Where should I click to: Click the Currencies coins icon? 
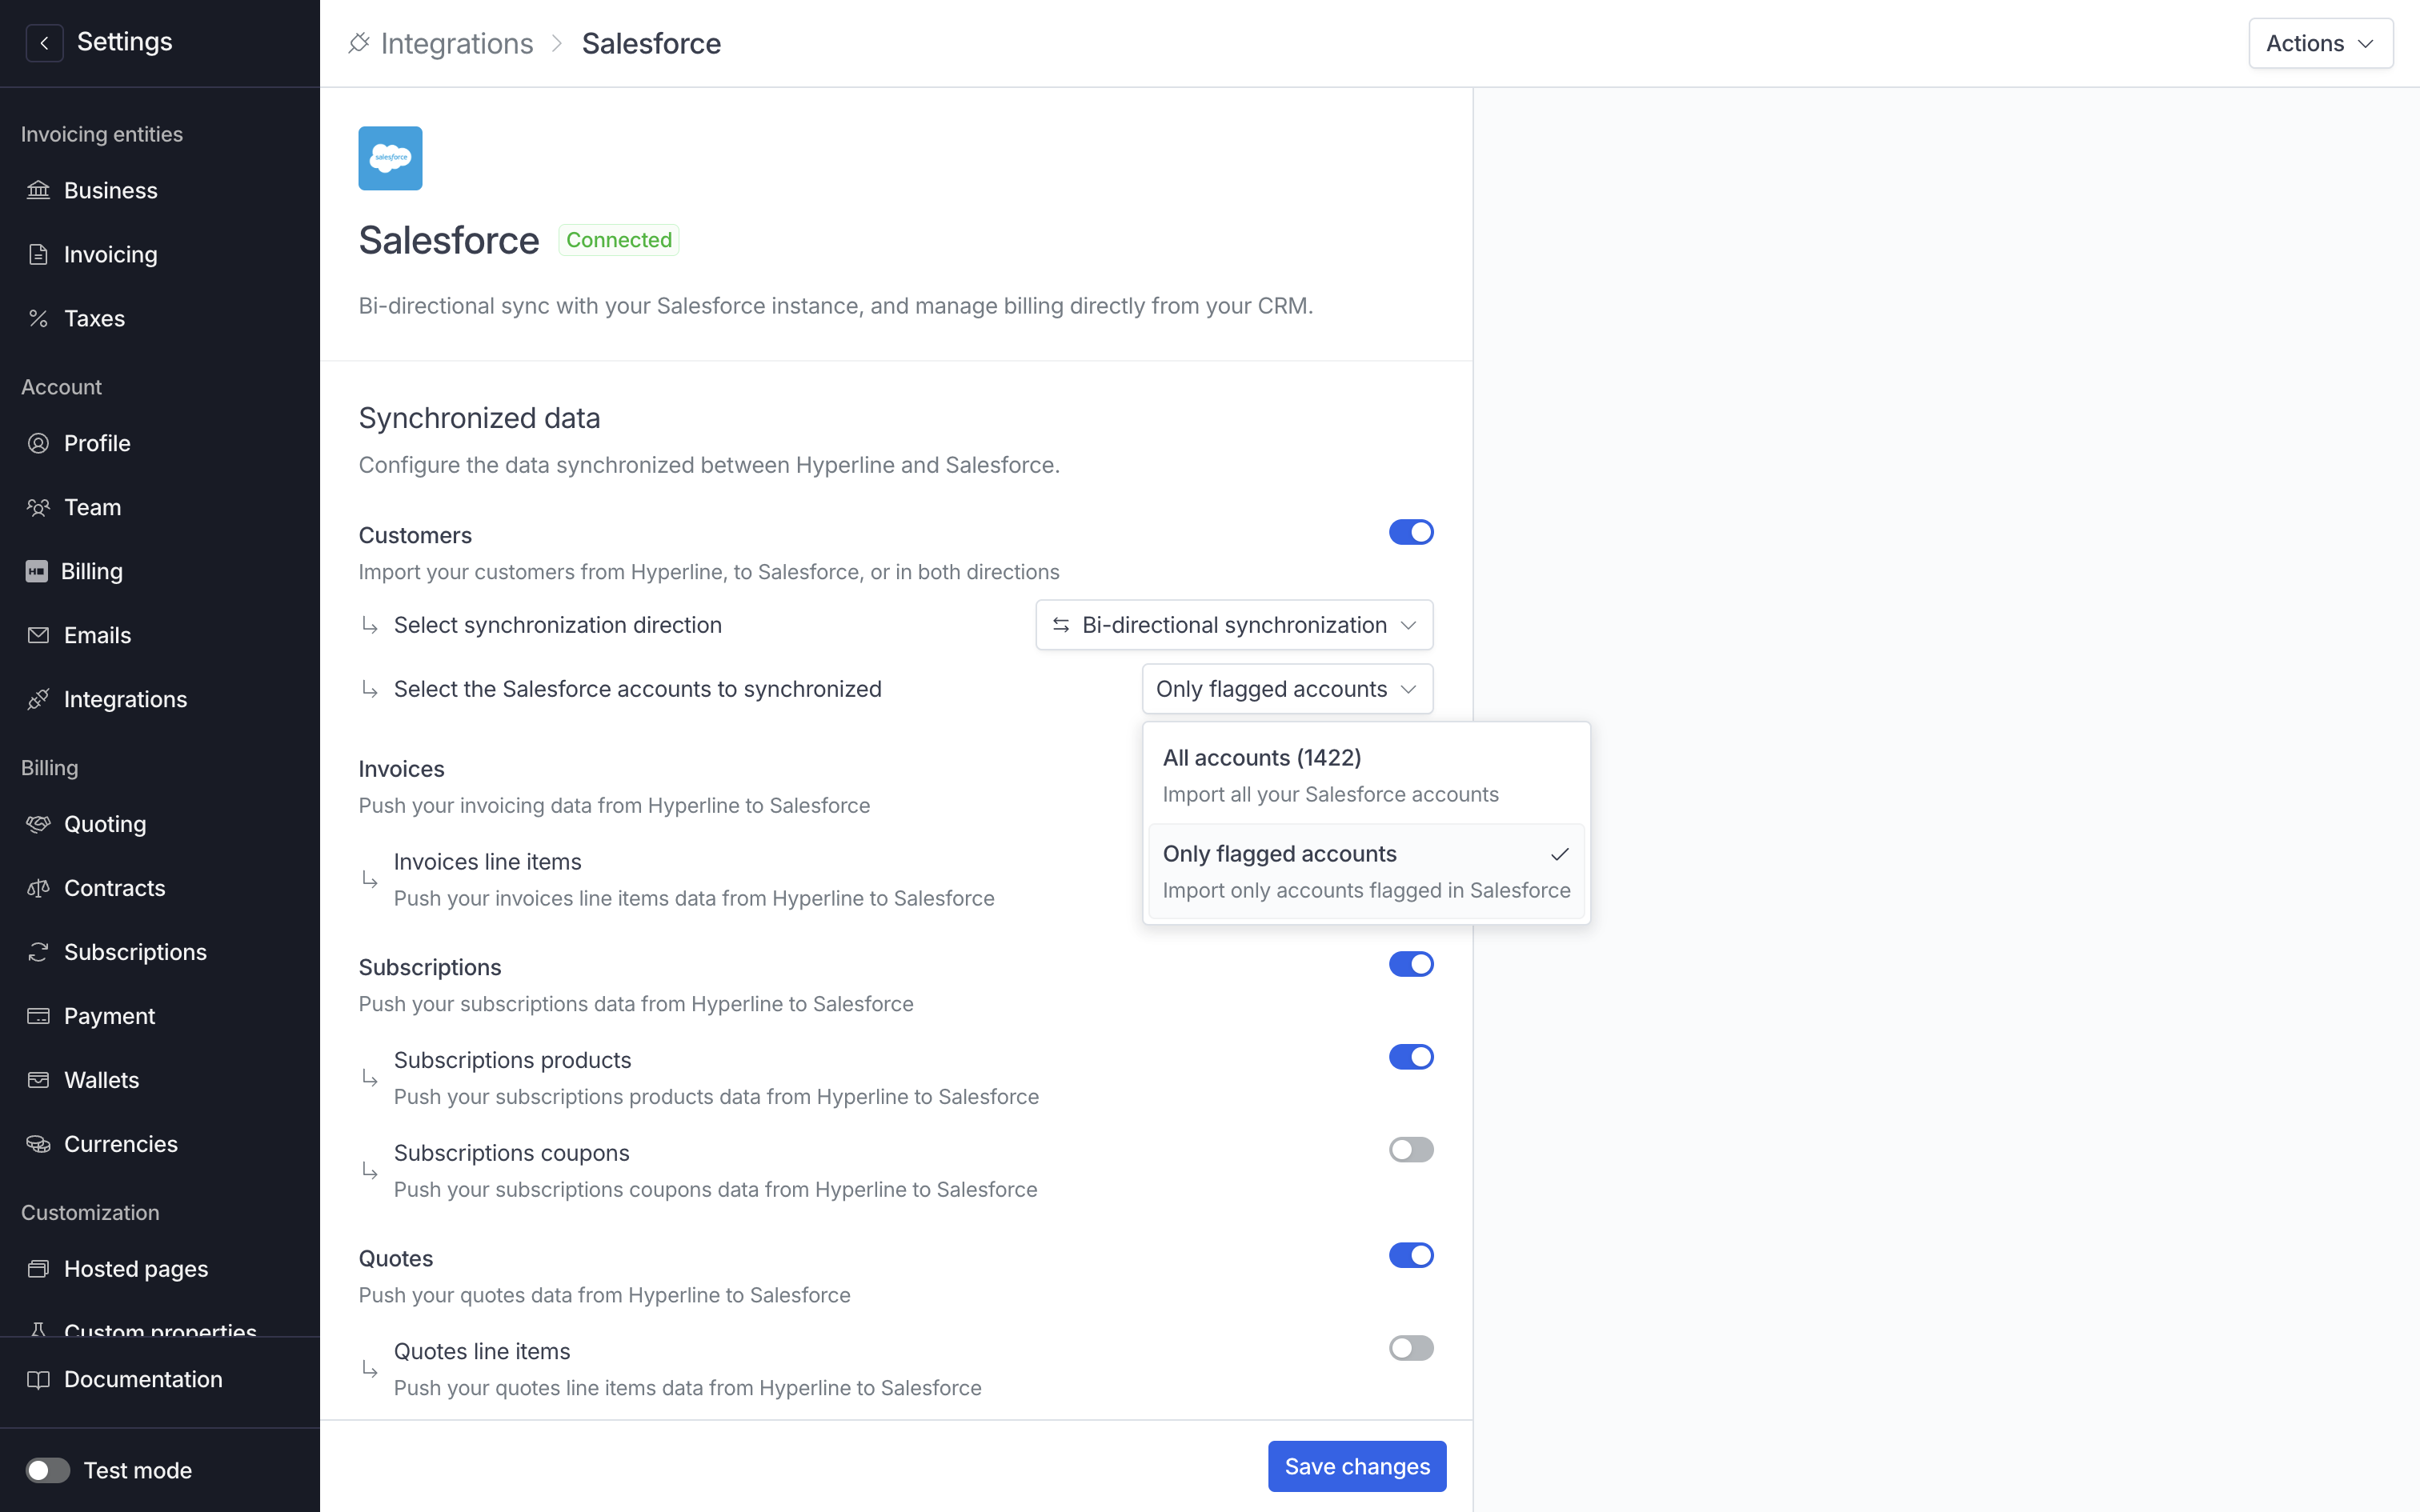pyautogui.click(x=38, y=1144)
